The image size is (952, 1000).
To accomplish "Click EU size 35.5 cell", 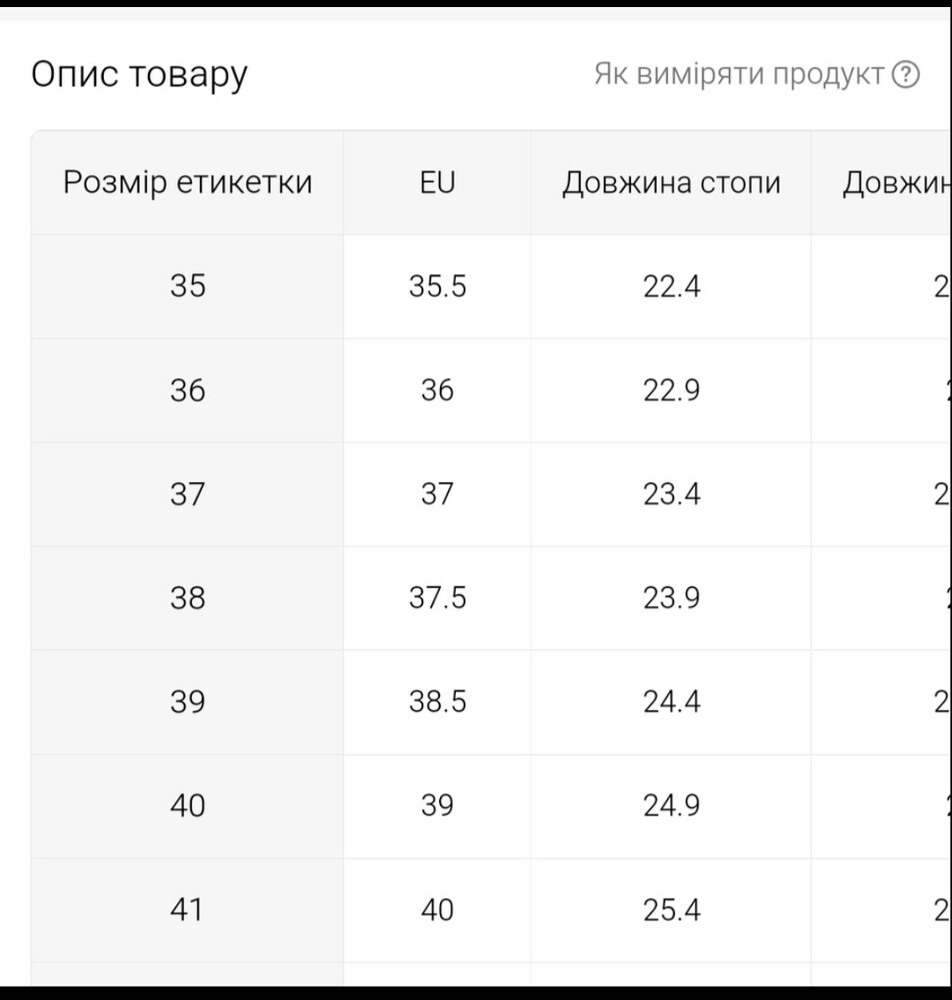I will tap(437, 286).
